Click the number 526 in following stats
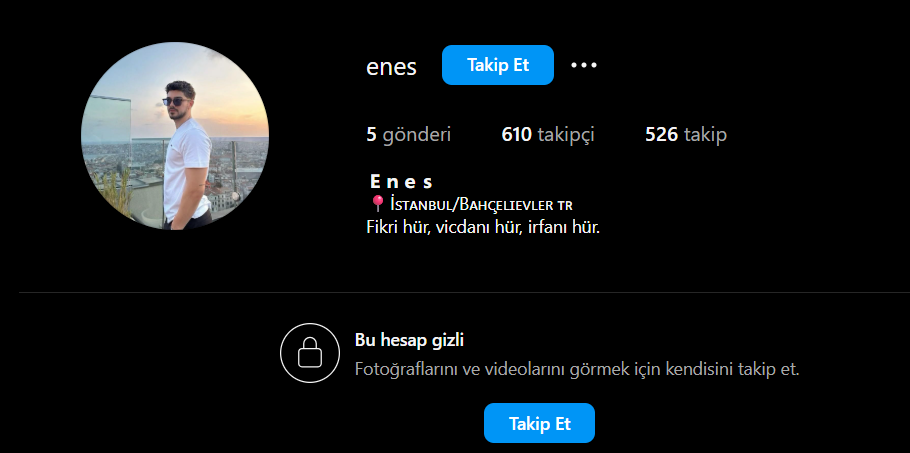The image size is (910, 453). pos(662,135)
